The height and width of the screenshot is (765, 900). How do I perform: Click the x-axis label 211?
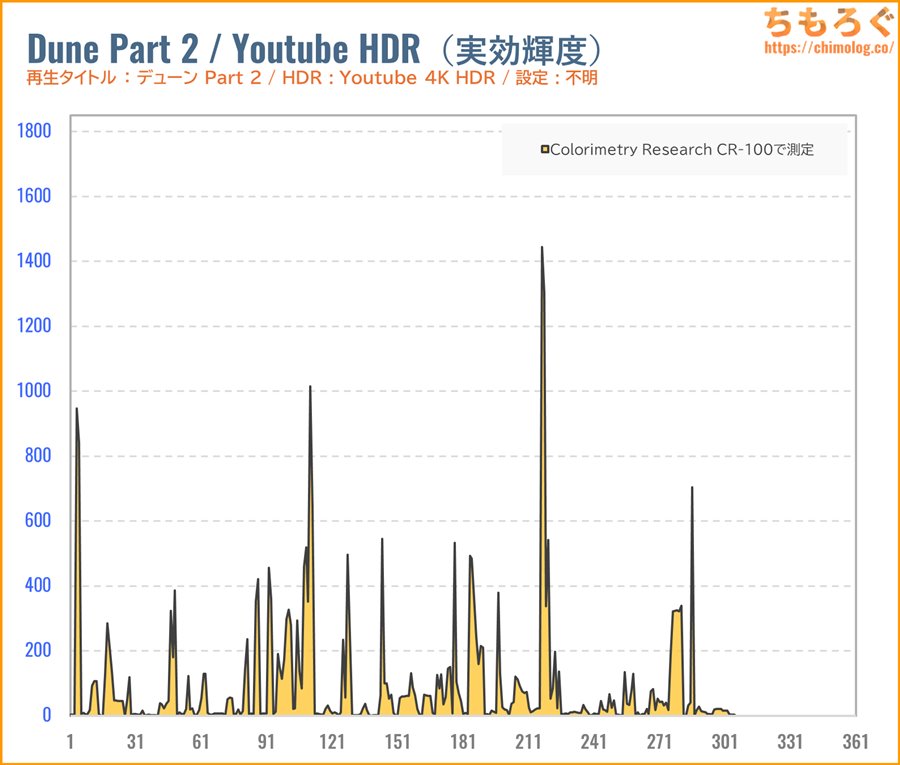click(x=528, y=741)
